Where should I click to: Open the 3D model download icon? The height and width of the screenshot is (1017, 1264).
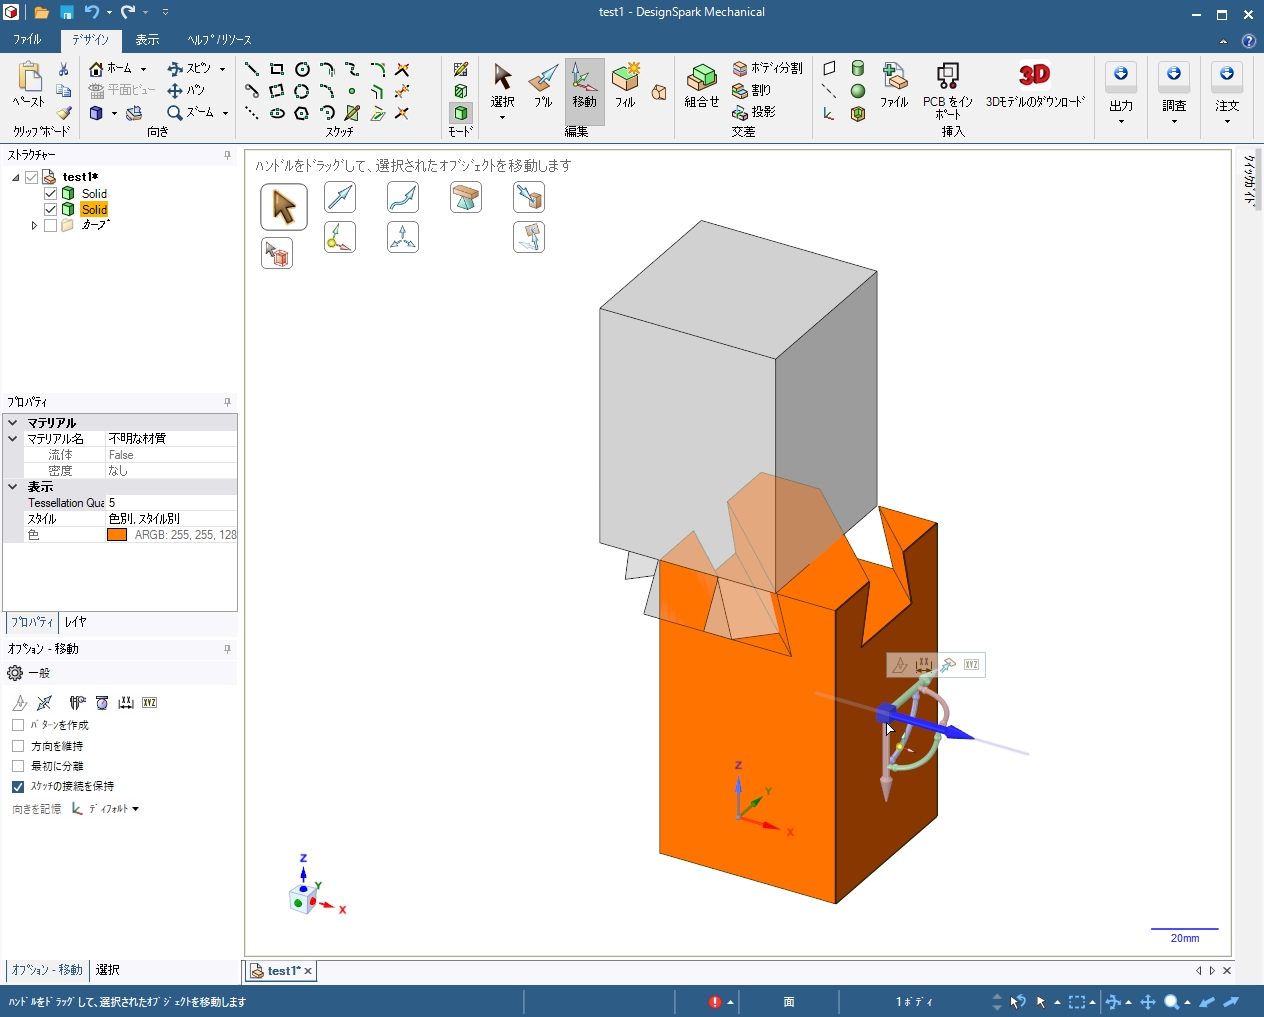[1034, 76]
